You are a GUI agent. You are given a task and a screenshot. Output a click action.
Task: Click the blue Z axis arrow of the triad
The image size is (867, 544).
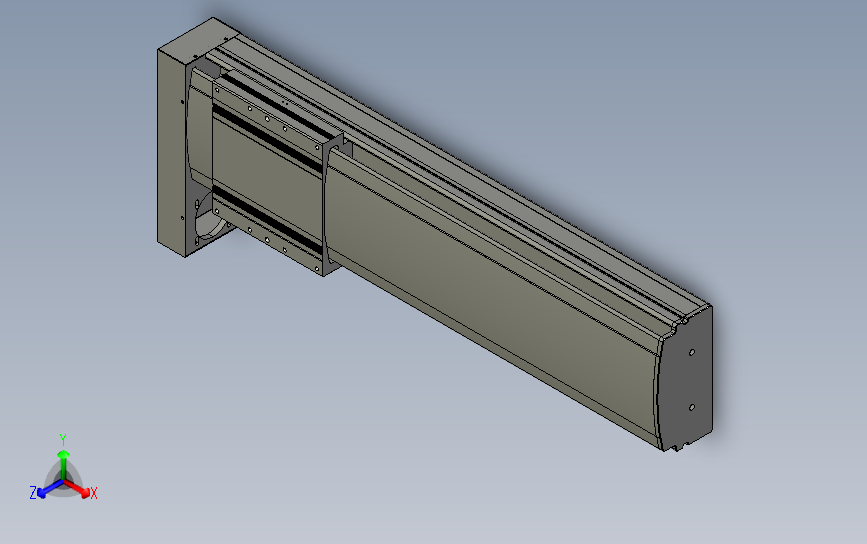coord(50,490)
